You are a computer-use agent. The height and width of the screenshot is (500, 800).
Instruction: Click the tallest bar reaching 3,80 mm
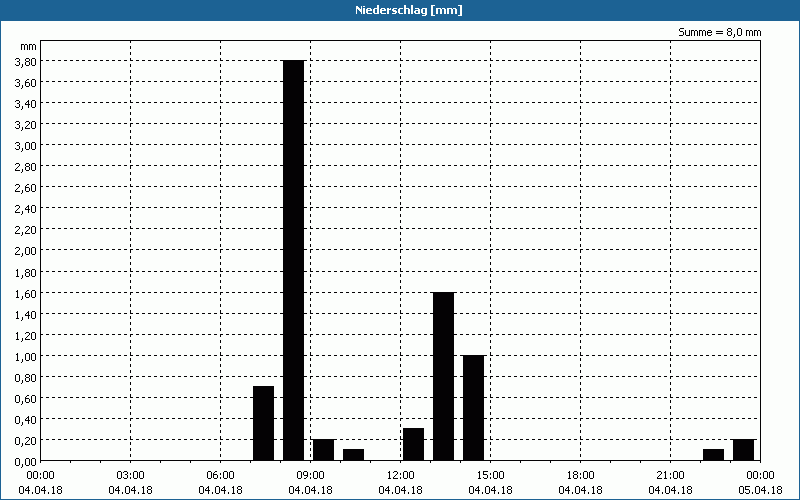293,260
